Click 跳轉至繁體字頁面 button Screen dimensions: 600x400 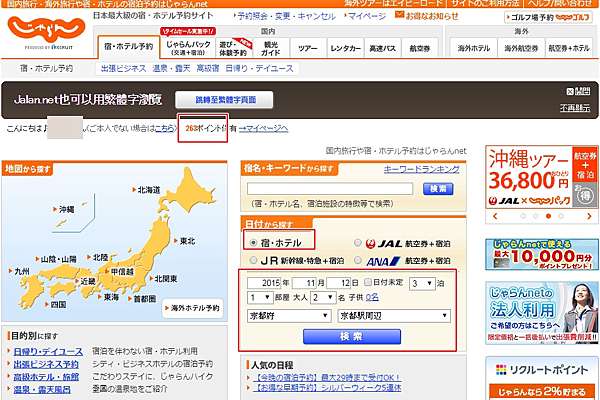(x=224, y=100)
